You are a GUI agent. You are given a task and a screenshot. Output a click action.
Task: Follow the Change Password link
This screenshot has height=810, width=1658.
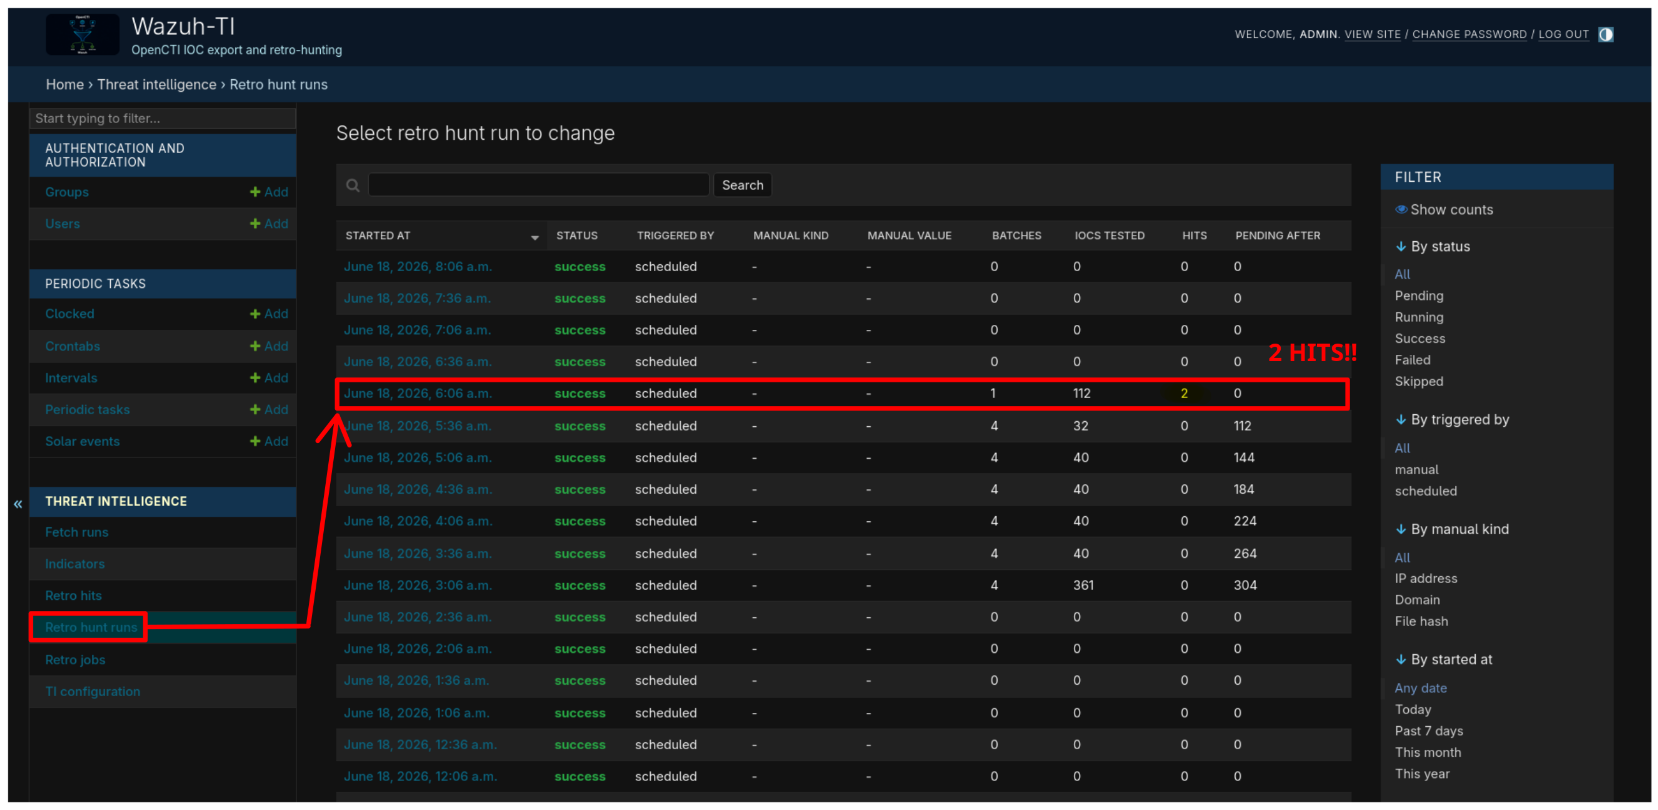pos(1469,34)
